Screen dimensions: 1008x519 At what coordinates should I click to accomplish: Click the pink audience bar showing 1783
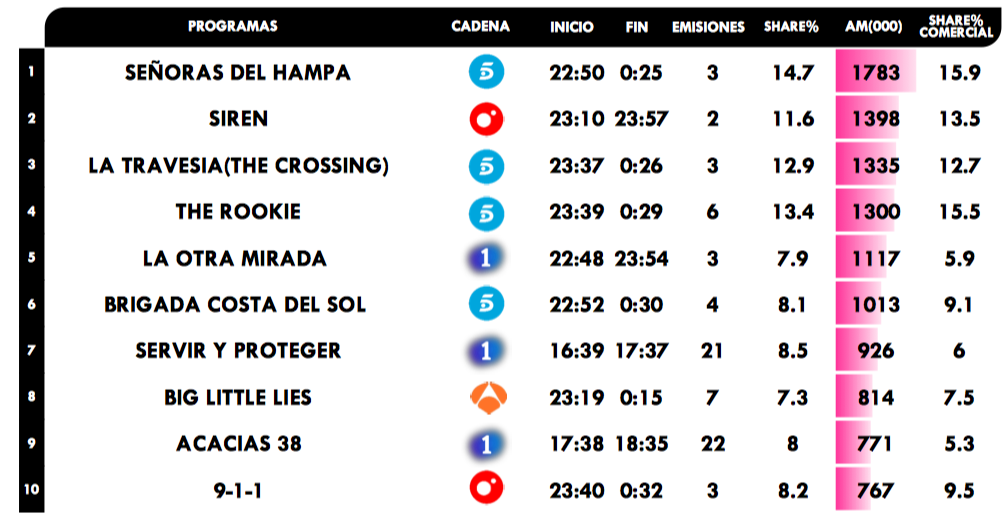coord(875,73)
